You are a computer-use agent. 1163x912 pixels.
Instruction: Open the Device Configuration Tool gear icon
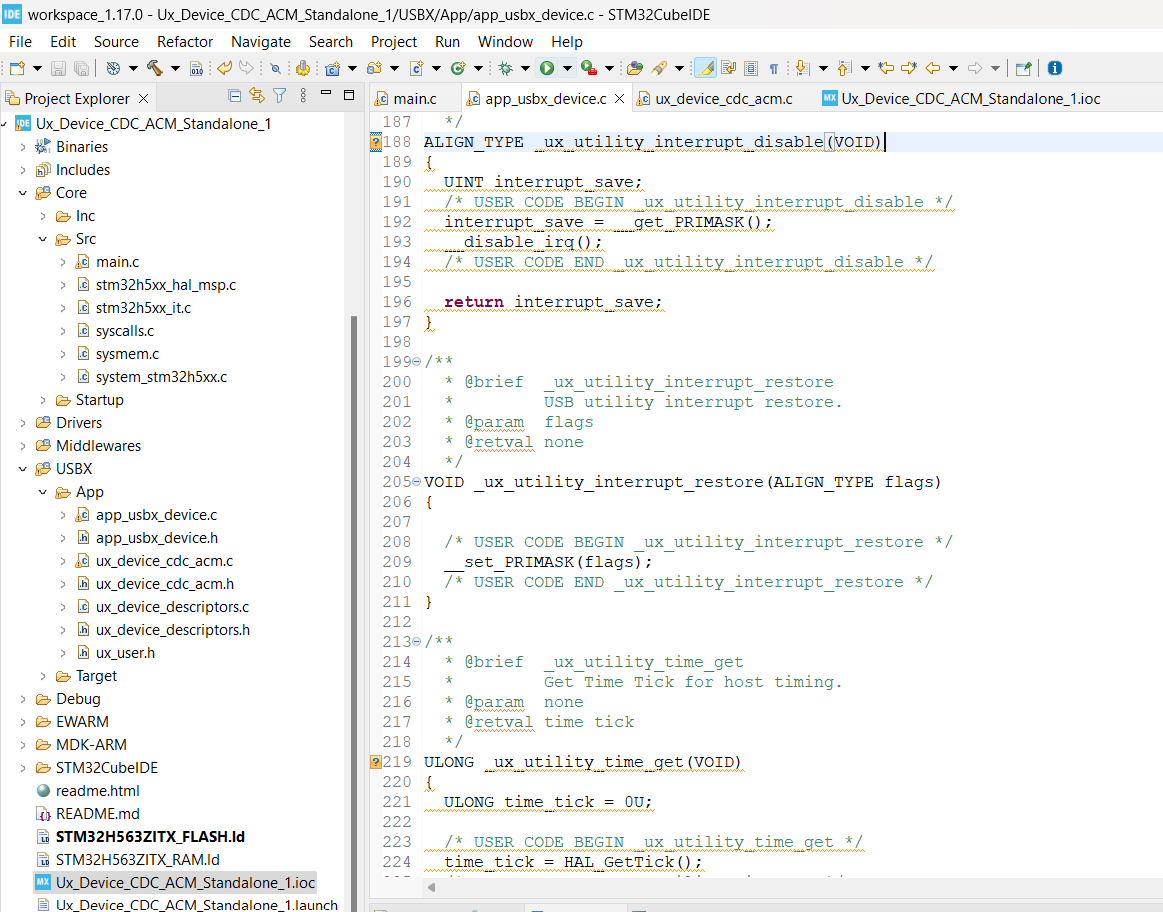[303, 68]
